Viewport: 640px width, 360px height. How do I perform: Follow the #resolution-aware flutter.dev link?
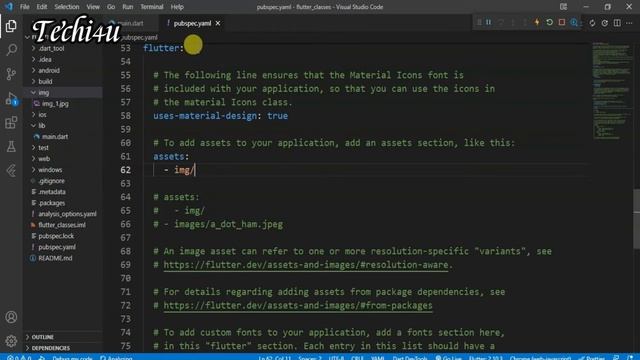(306, 265)
